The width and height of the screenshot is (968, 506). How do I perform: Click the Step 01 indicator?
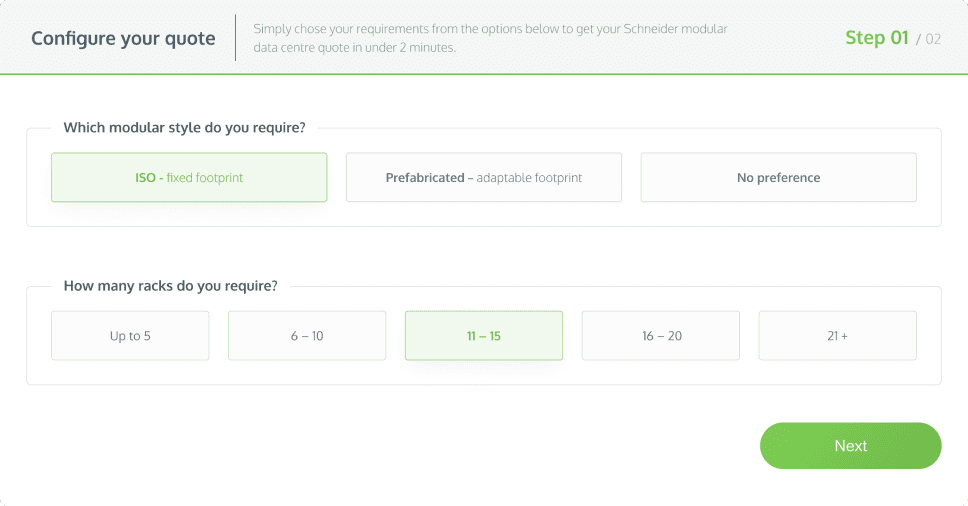point(877,38)
